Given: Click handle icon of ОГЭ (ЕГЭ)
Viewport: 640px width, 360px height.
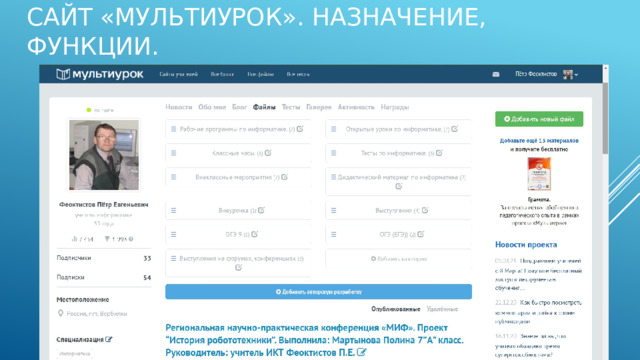Looking at the screenshot, I should (x=333, y=235).
